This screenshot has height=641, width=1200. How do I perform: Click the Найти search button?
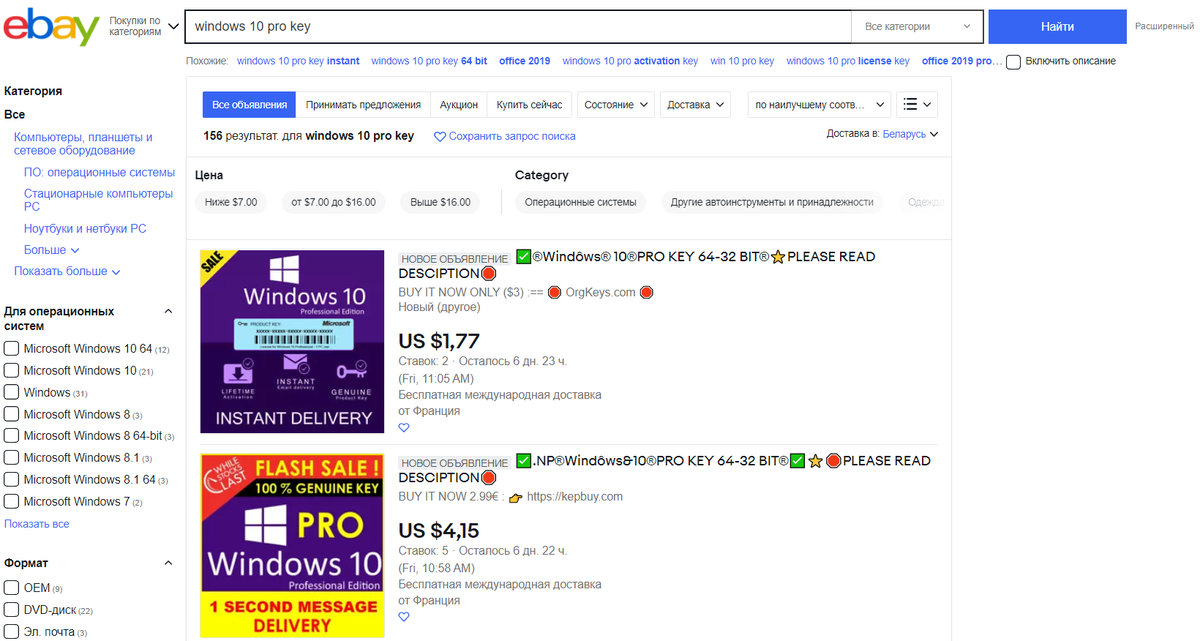point(1057,27)
